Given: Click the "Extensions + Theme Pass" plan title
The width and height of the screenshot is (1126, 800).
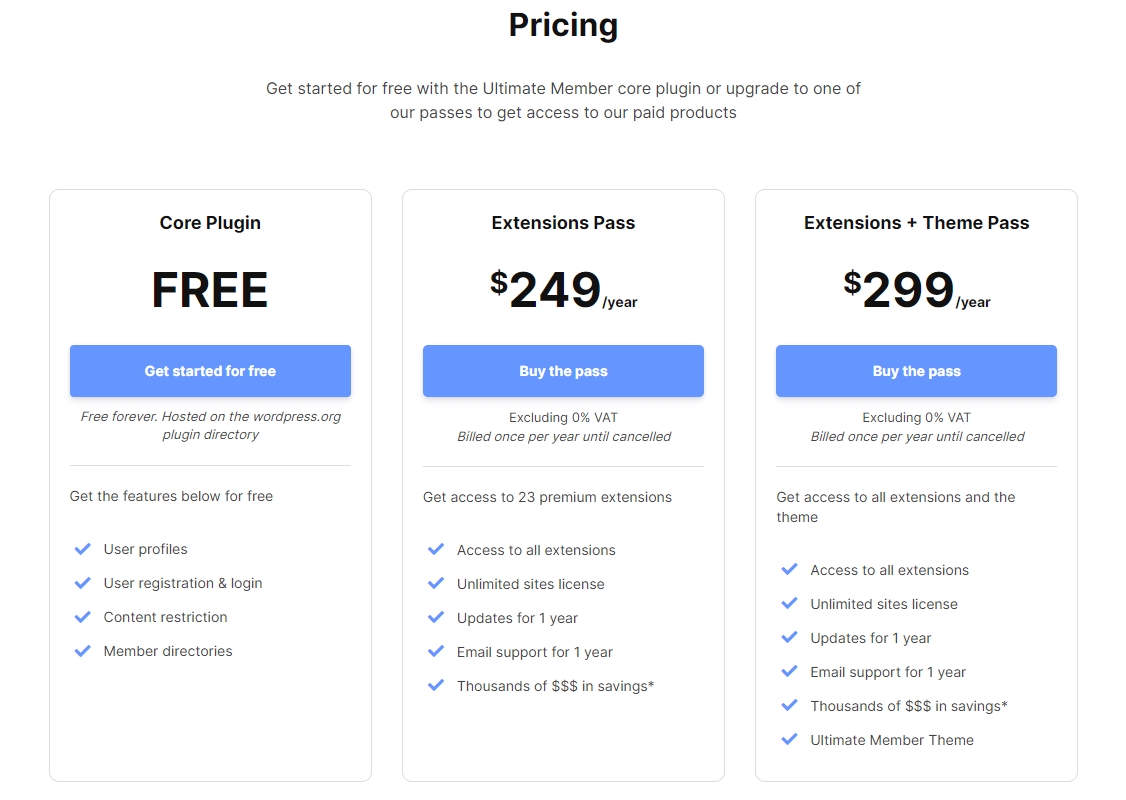Looking at the screenshot, I should (x=916, y=223).
